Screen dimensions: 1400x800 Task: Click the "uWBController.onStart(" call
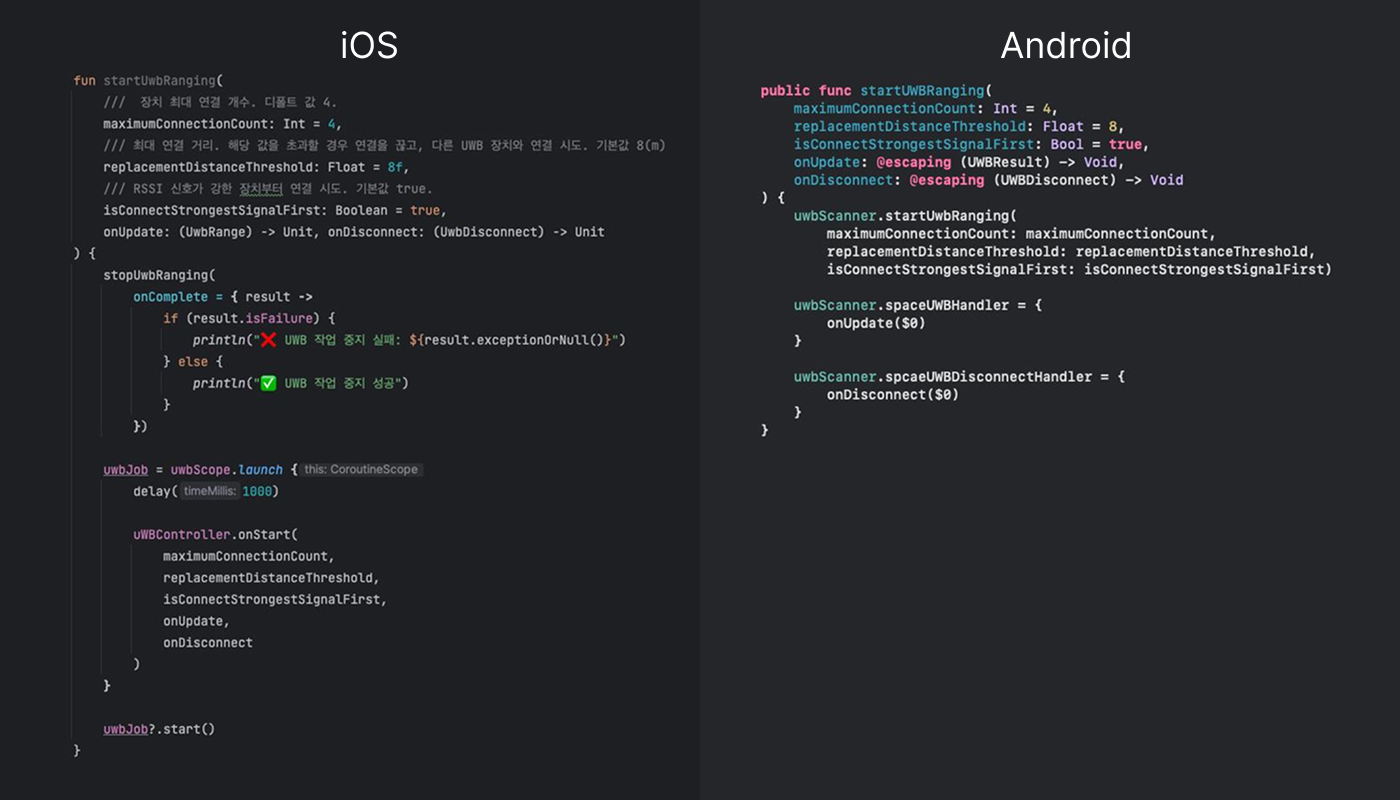(215, 534)
